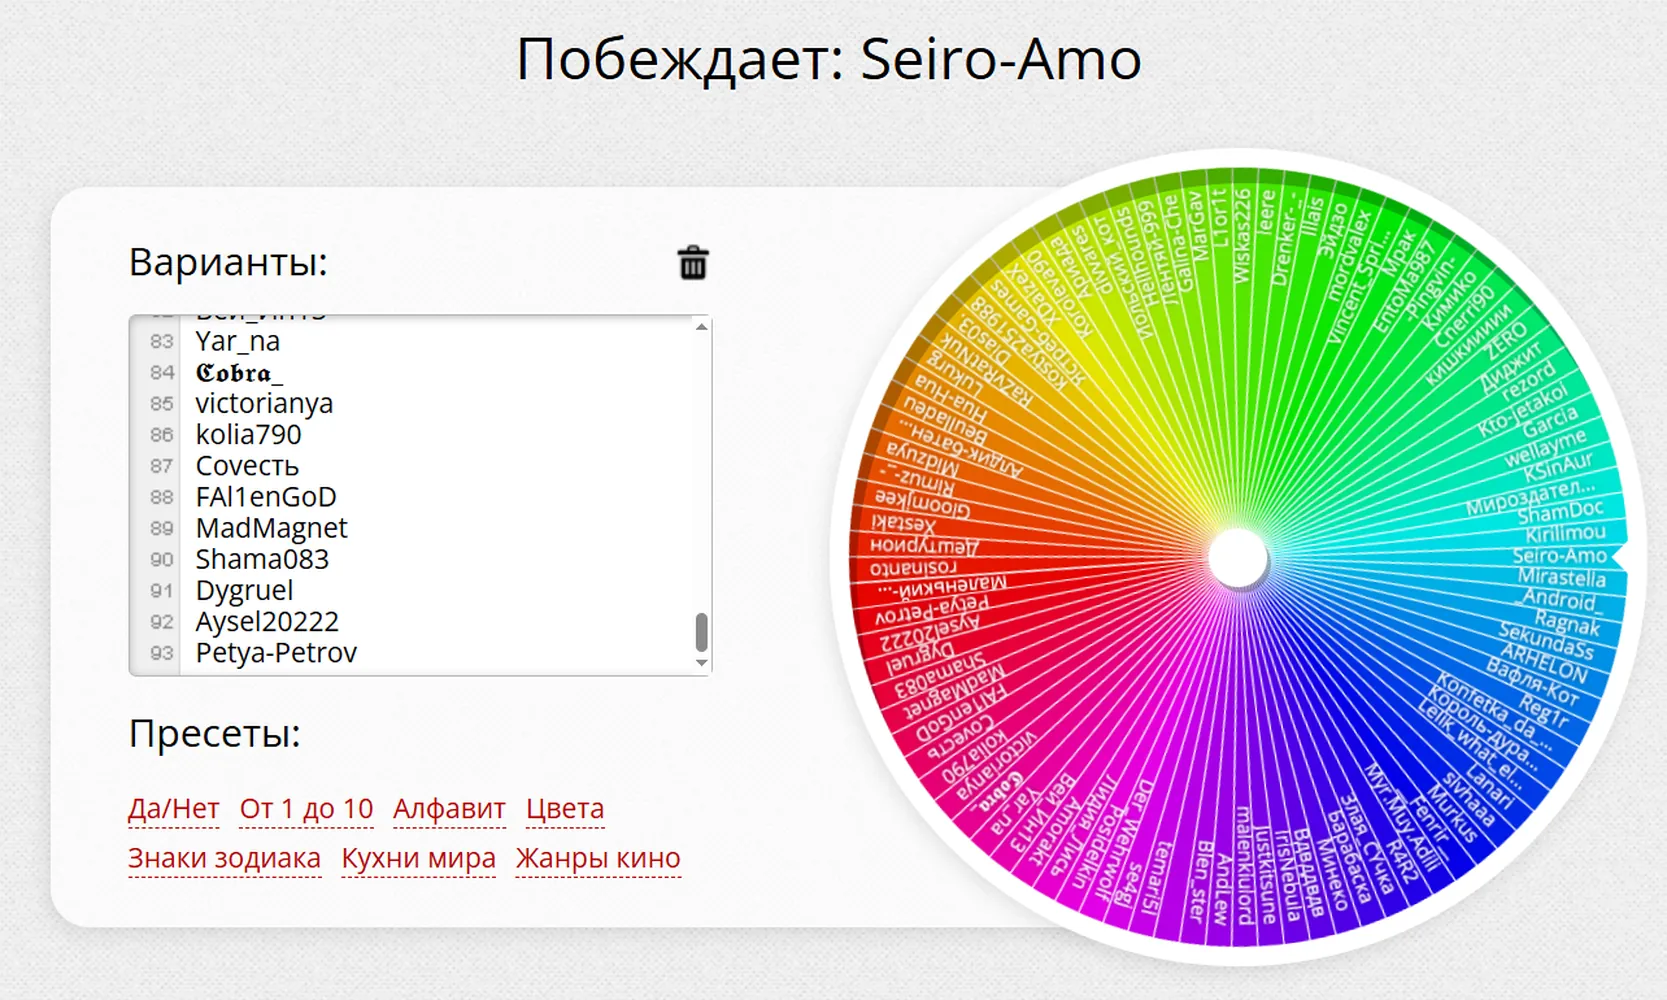Click the MadMagnet entry in list
Image resolution: width=1667 pixels, height=1000 pixels.
[271, 528]
